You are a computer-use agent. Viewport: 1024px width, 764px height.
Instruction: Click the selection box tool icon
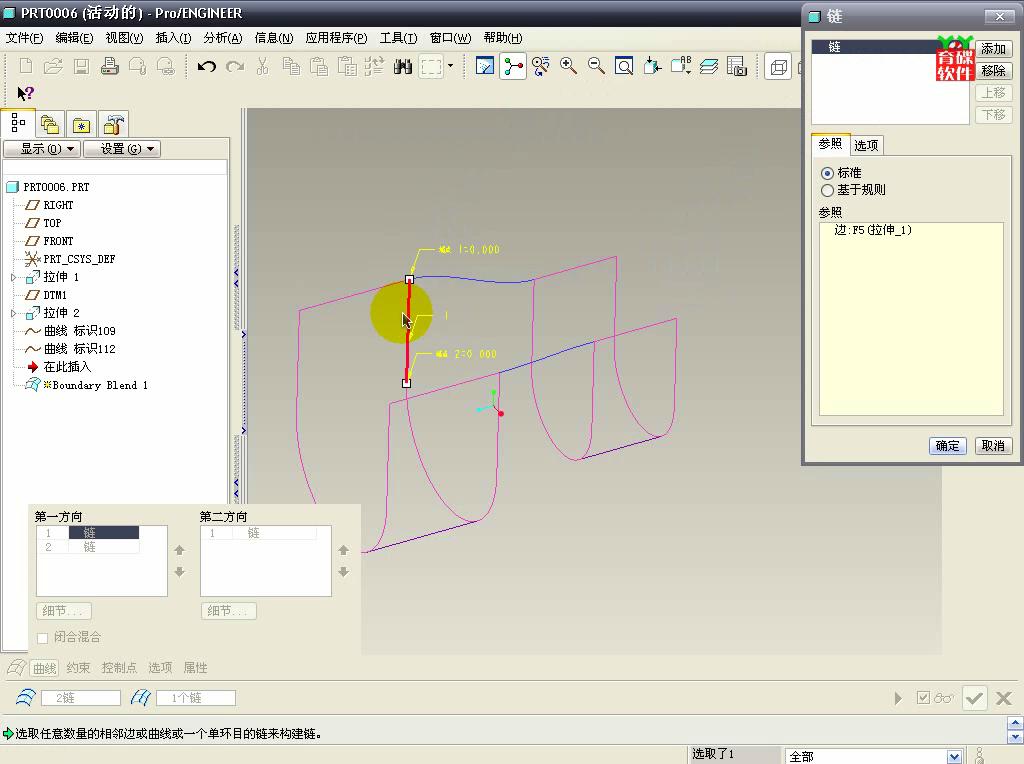(431, 66)
